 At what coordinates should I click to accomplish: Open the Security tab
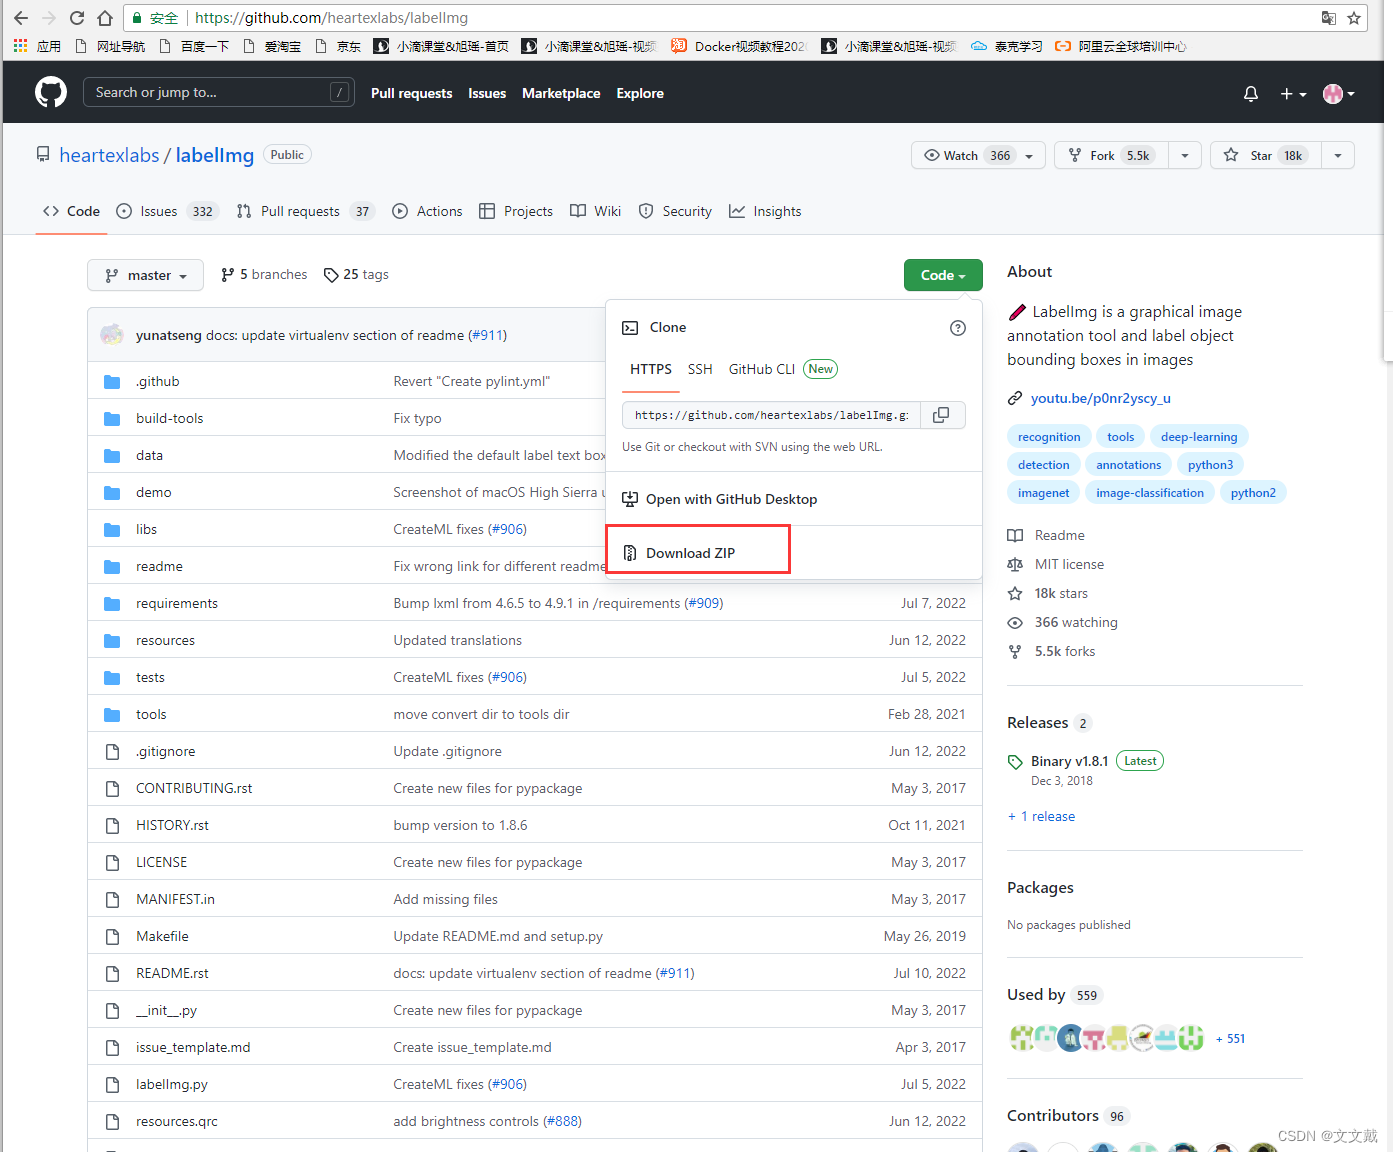(x=676, y=211)
